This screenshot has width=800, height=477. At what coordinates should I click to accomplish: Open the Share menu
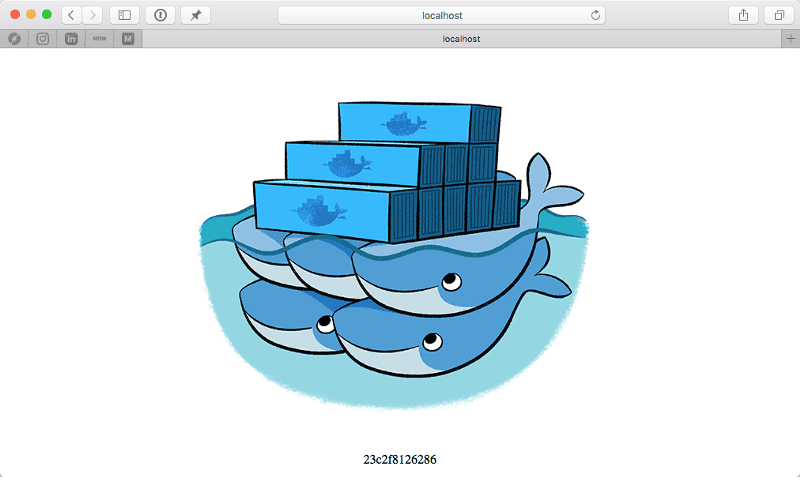(x=742, y=15)
